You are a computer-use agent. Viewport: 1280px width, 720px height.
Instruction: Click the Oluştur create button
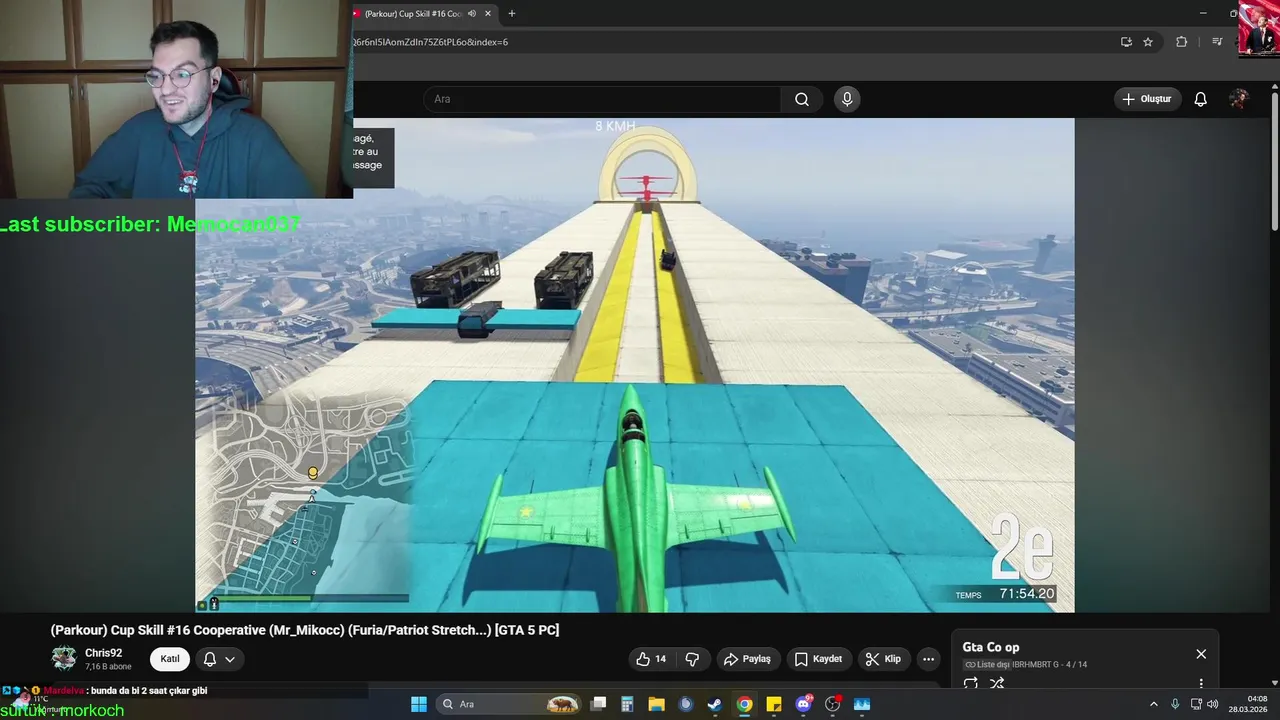click(x=1148, y=99)
